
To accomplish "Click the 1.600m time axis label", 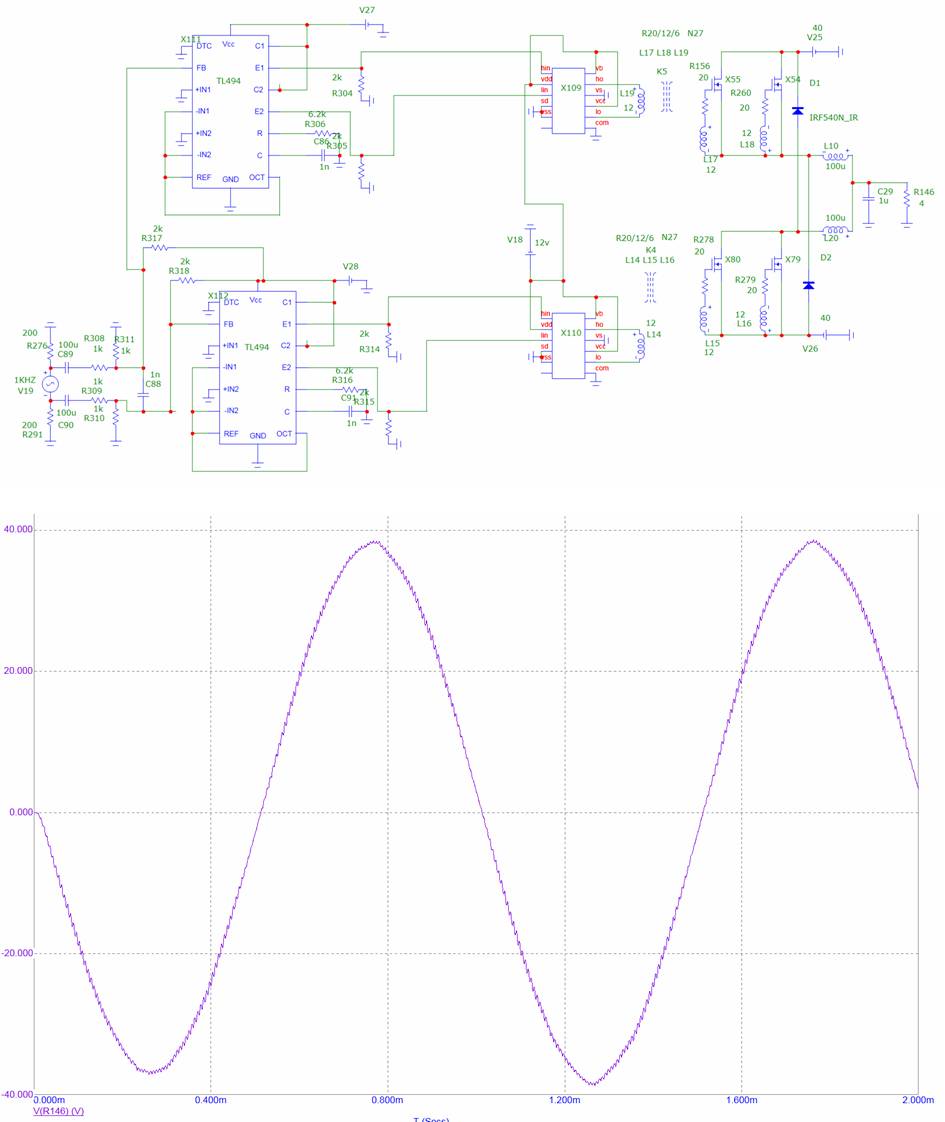I will tap(741, 1100).
